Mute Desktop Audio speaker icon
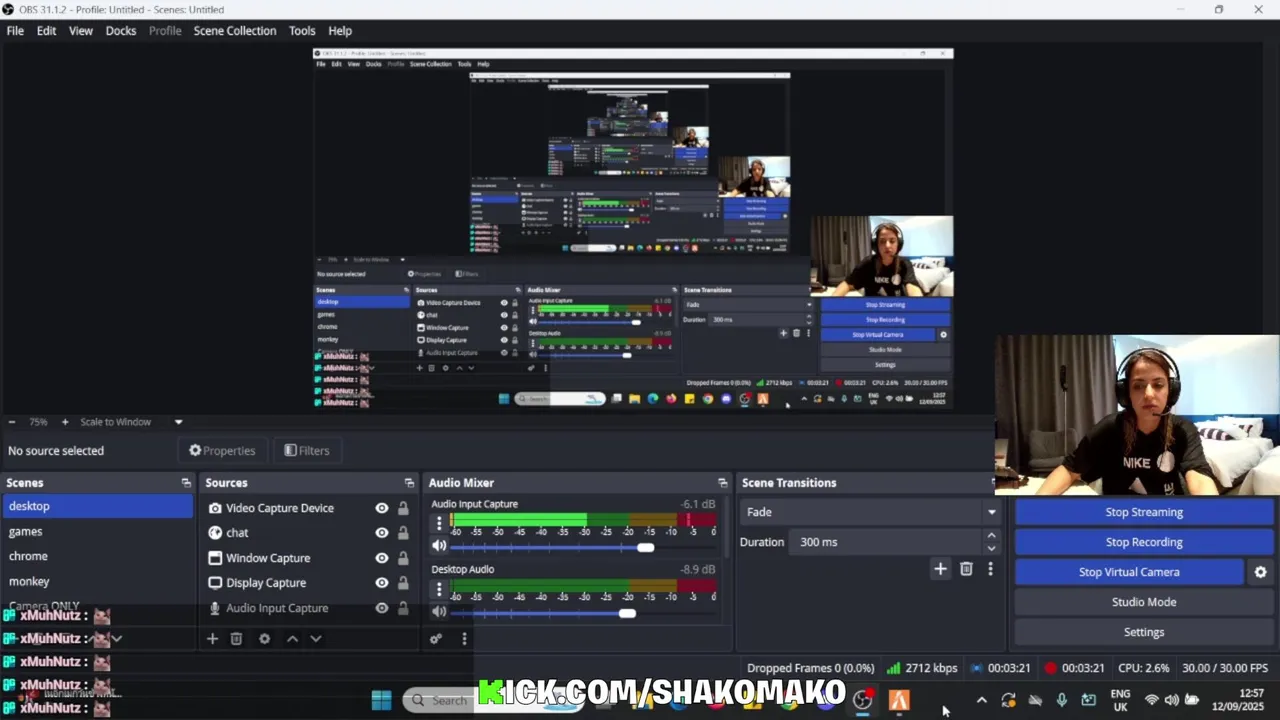Viewport: 1280px width, 720px height. pyautogui.click(x=439, y=611)
